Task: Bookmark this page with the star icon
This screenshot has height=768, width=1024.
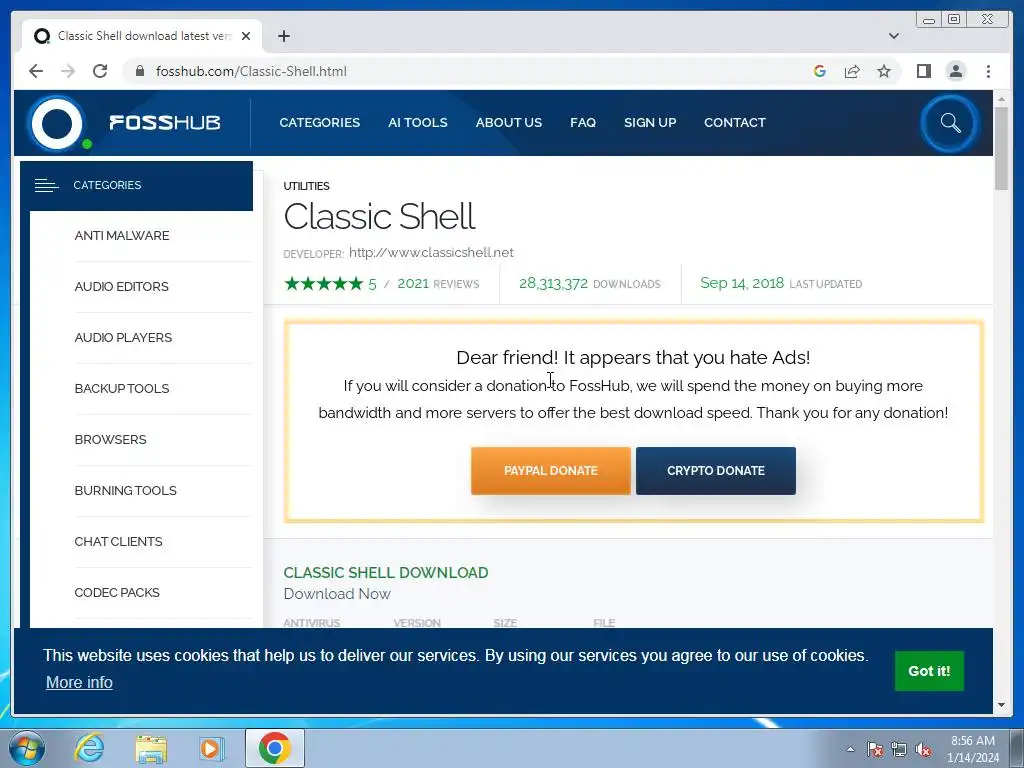Action: [x=884, y=71]
